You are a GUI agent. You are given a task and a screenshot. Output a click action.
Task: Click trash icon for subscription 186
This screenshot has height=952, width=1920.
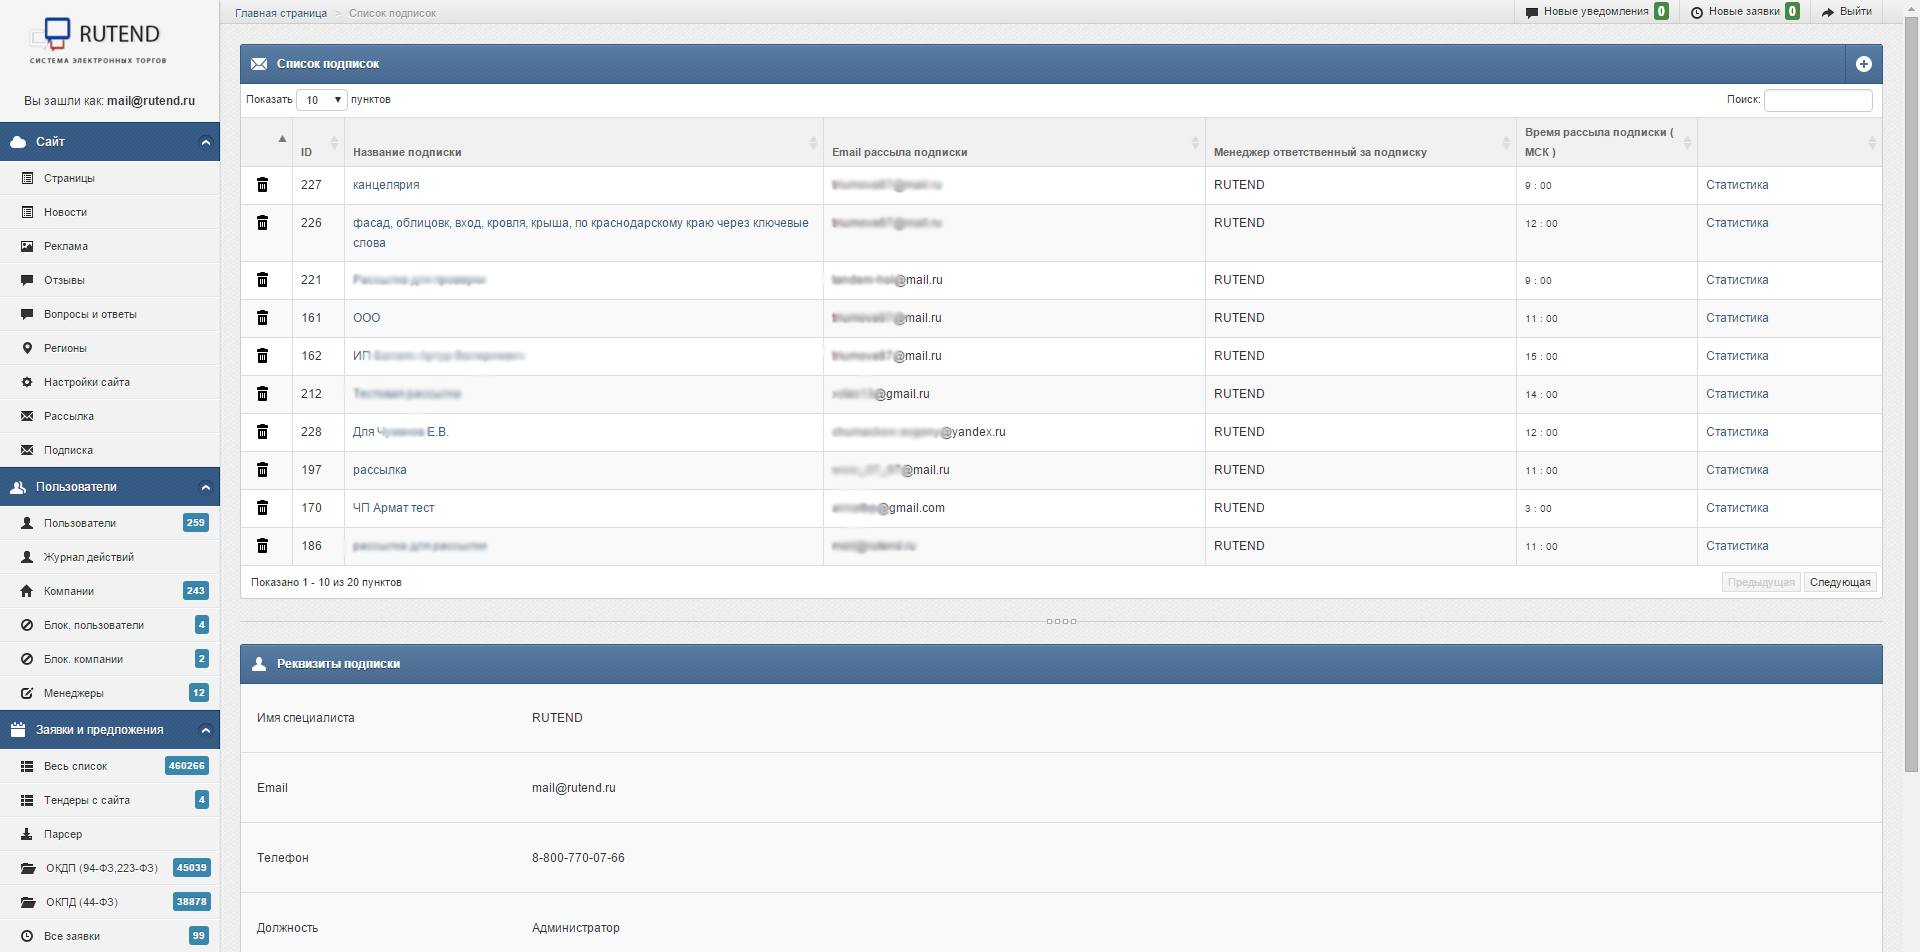point(262,546)
